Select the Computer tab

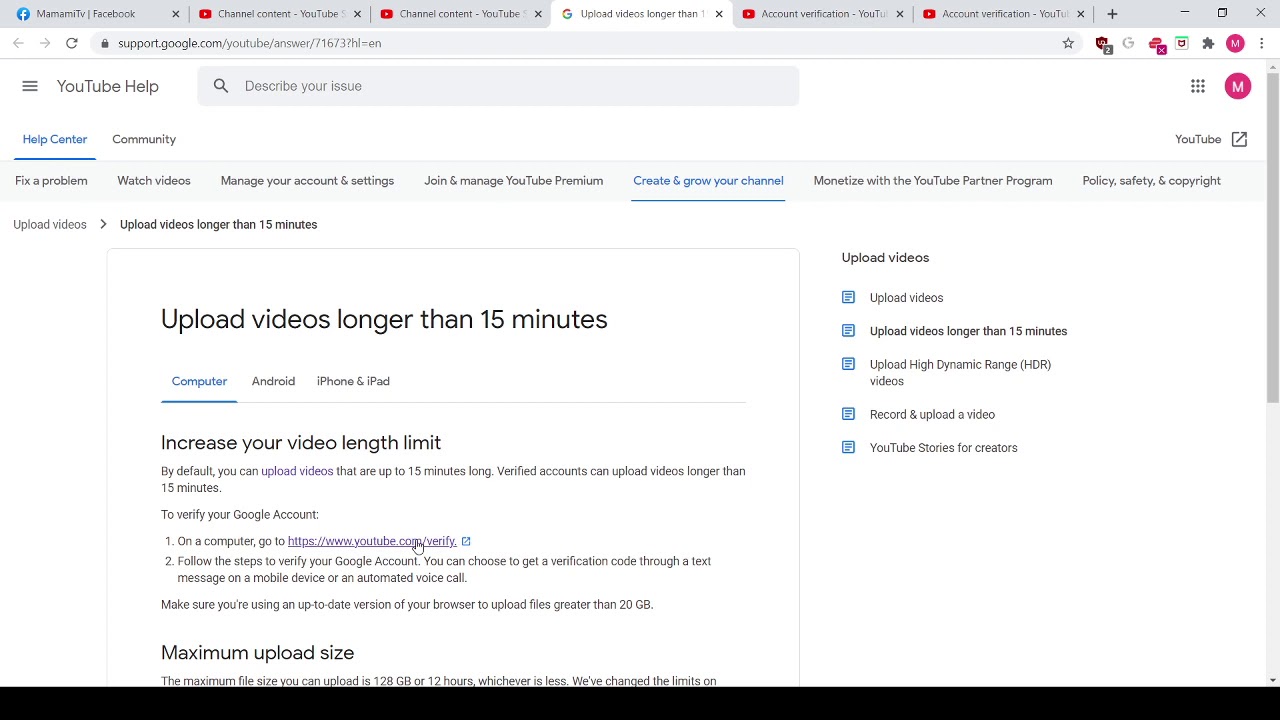[199, 381]
